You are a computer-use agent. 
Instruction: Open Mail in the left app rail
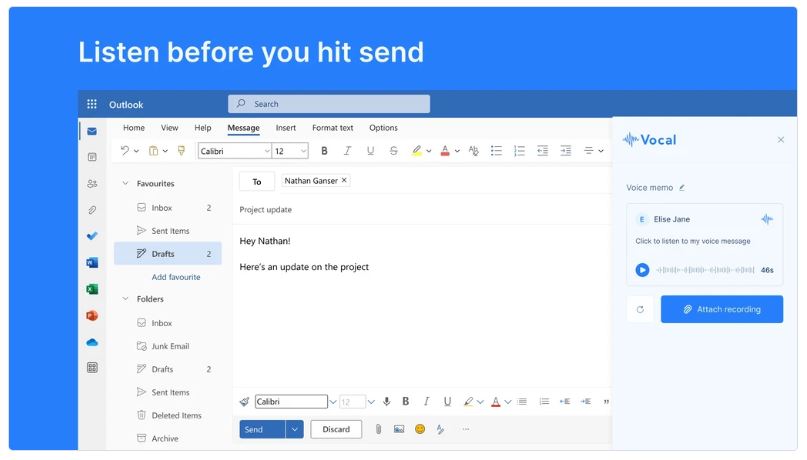(92, 131)
